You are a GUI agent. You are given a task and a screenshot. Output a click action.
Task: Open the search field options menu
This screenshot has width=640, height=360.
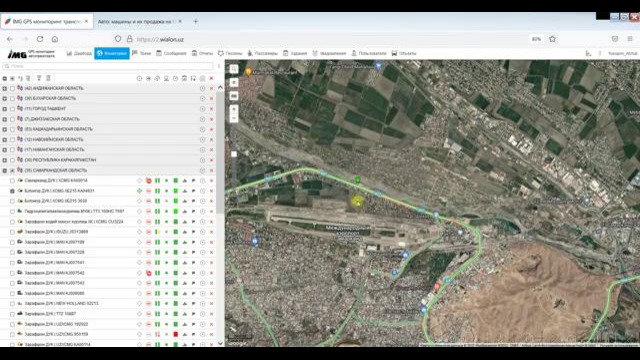[219, 66]
